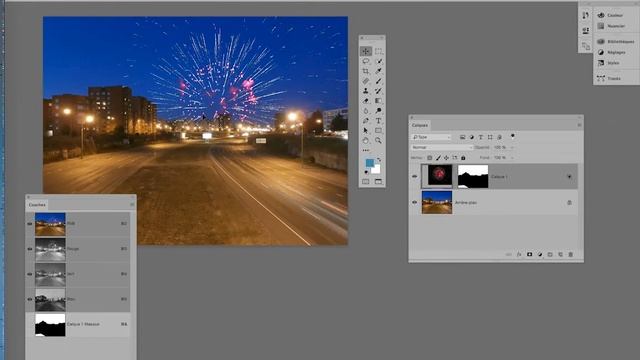
Task: Select the Move tool
Action: (366, 51)
